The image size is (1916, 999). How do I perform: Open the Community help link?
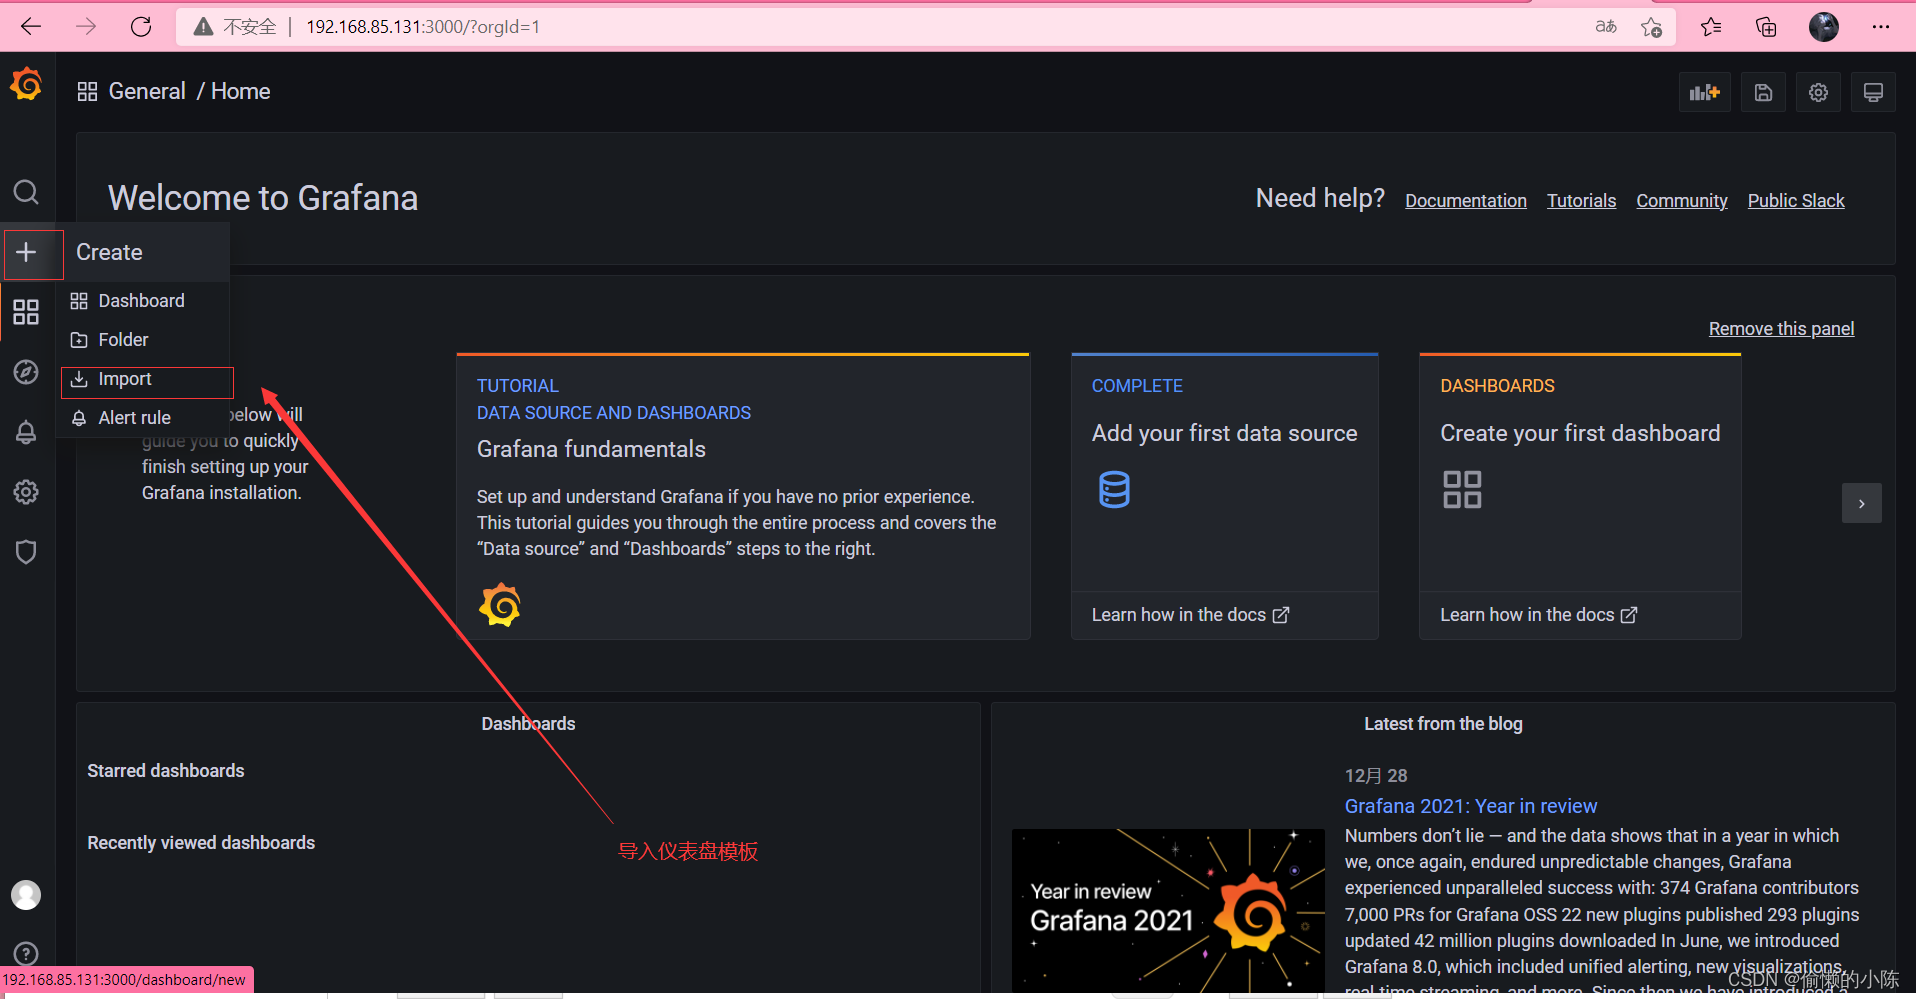click(x=1682, y=201)
